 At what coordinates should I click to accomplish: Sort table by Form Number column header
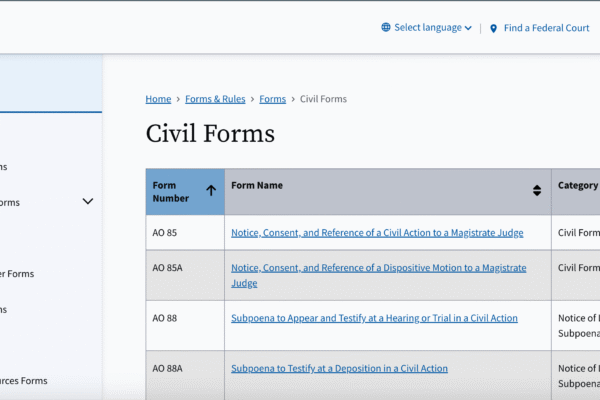tap(172, 191)
